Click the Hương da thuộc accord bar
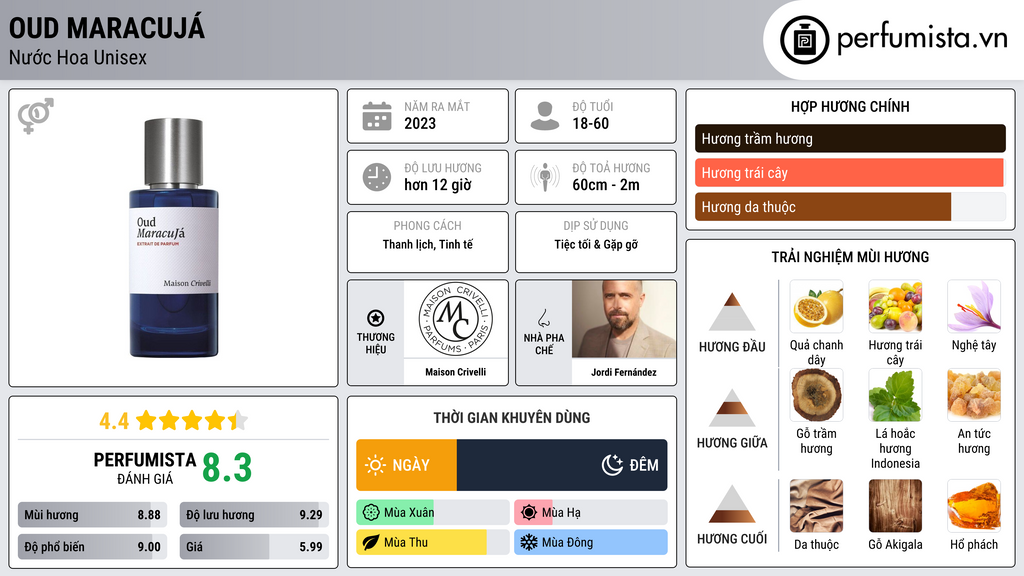This screenshot has height=576, width=1024. pyautogui.click(x=850, y=207)
